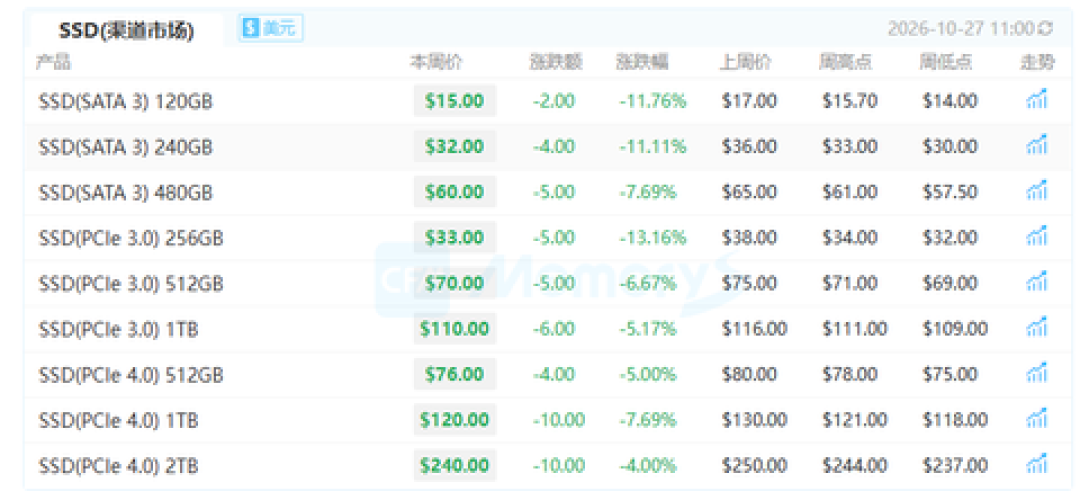Open trend chart for SSD(PCIe 3.0) 1TB
Image resolution: width=1080 pixels, height=500 pixels.
point(1037,329)
